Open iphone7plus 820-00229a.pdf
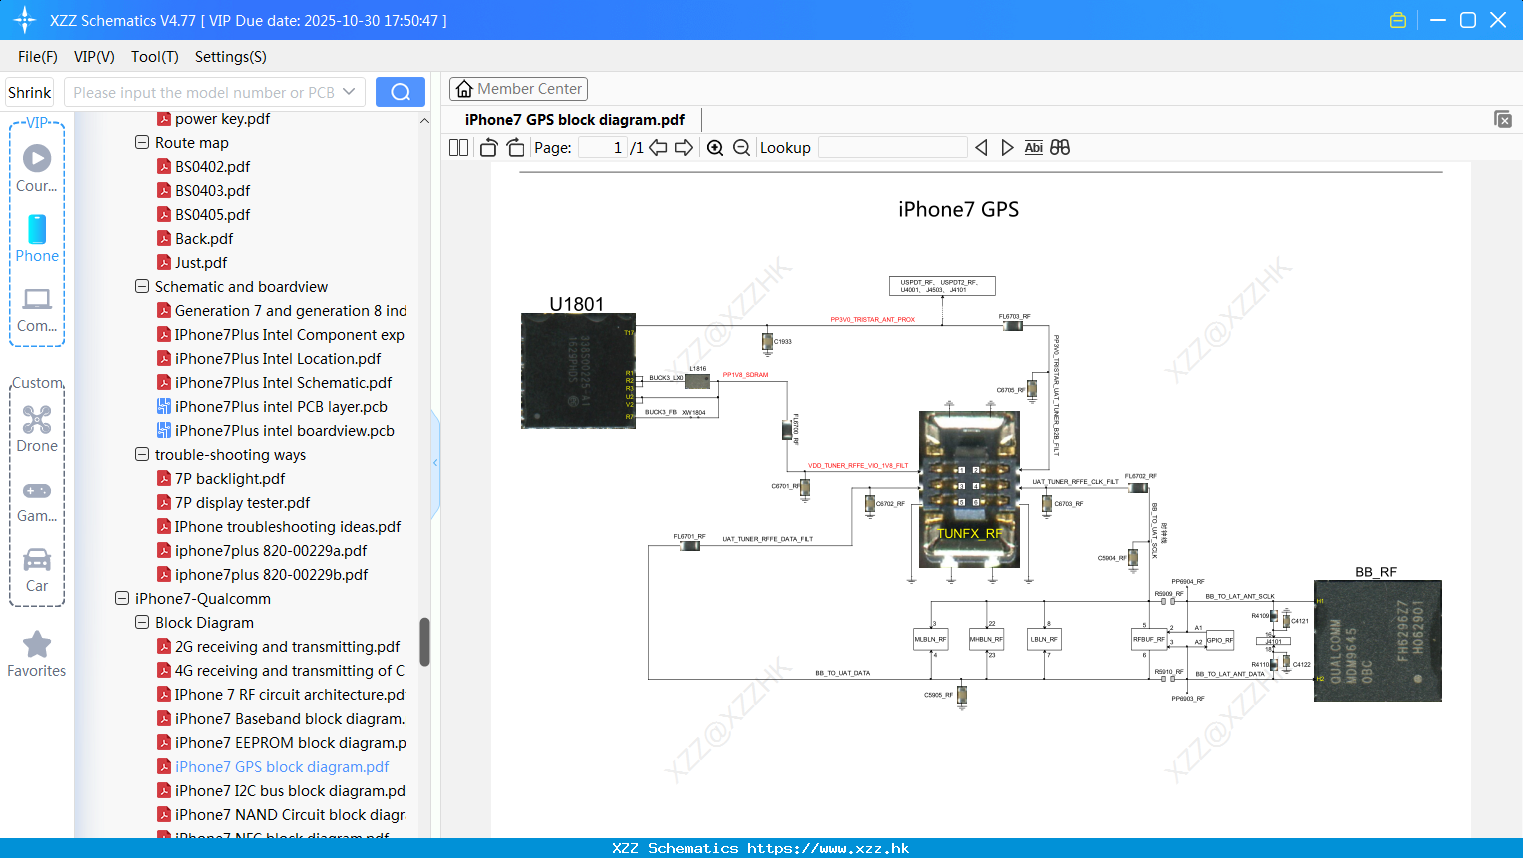 tap(271, 551)
